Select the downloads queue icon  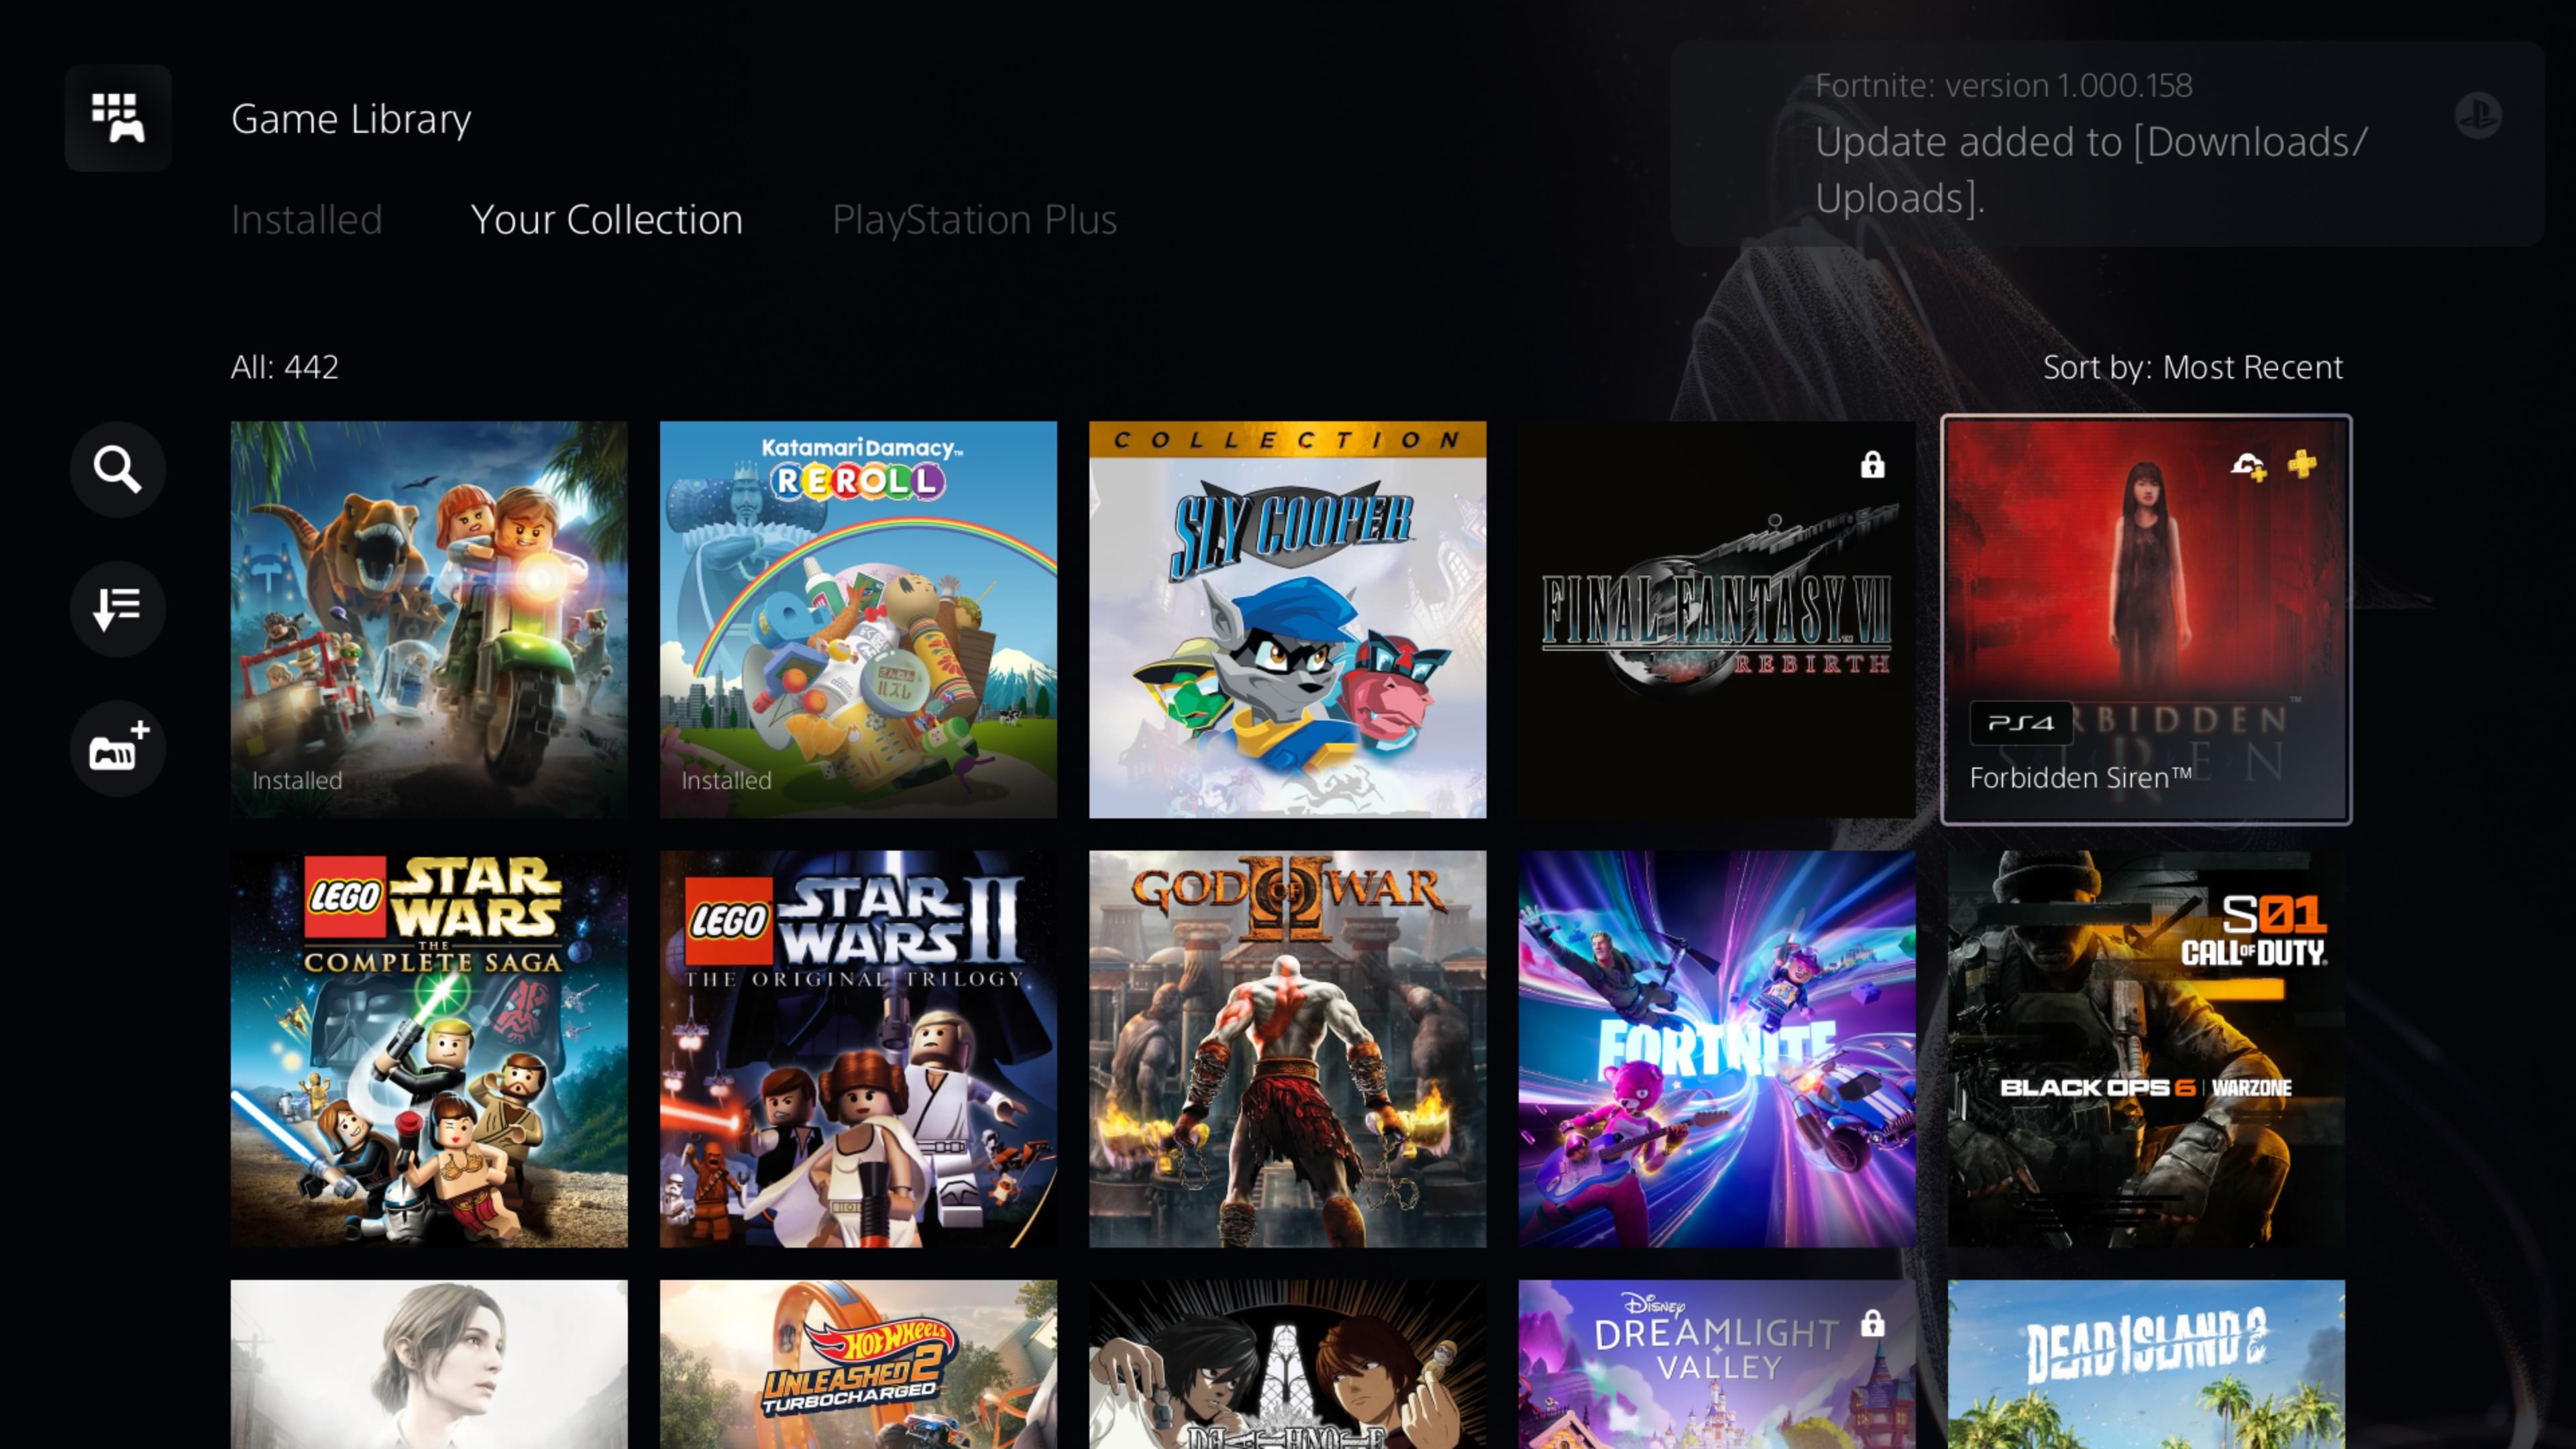117,608
